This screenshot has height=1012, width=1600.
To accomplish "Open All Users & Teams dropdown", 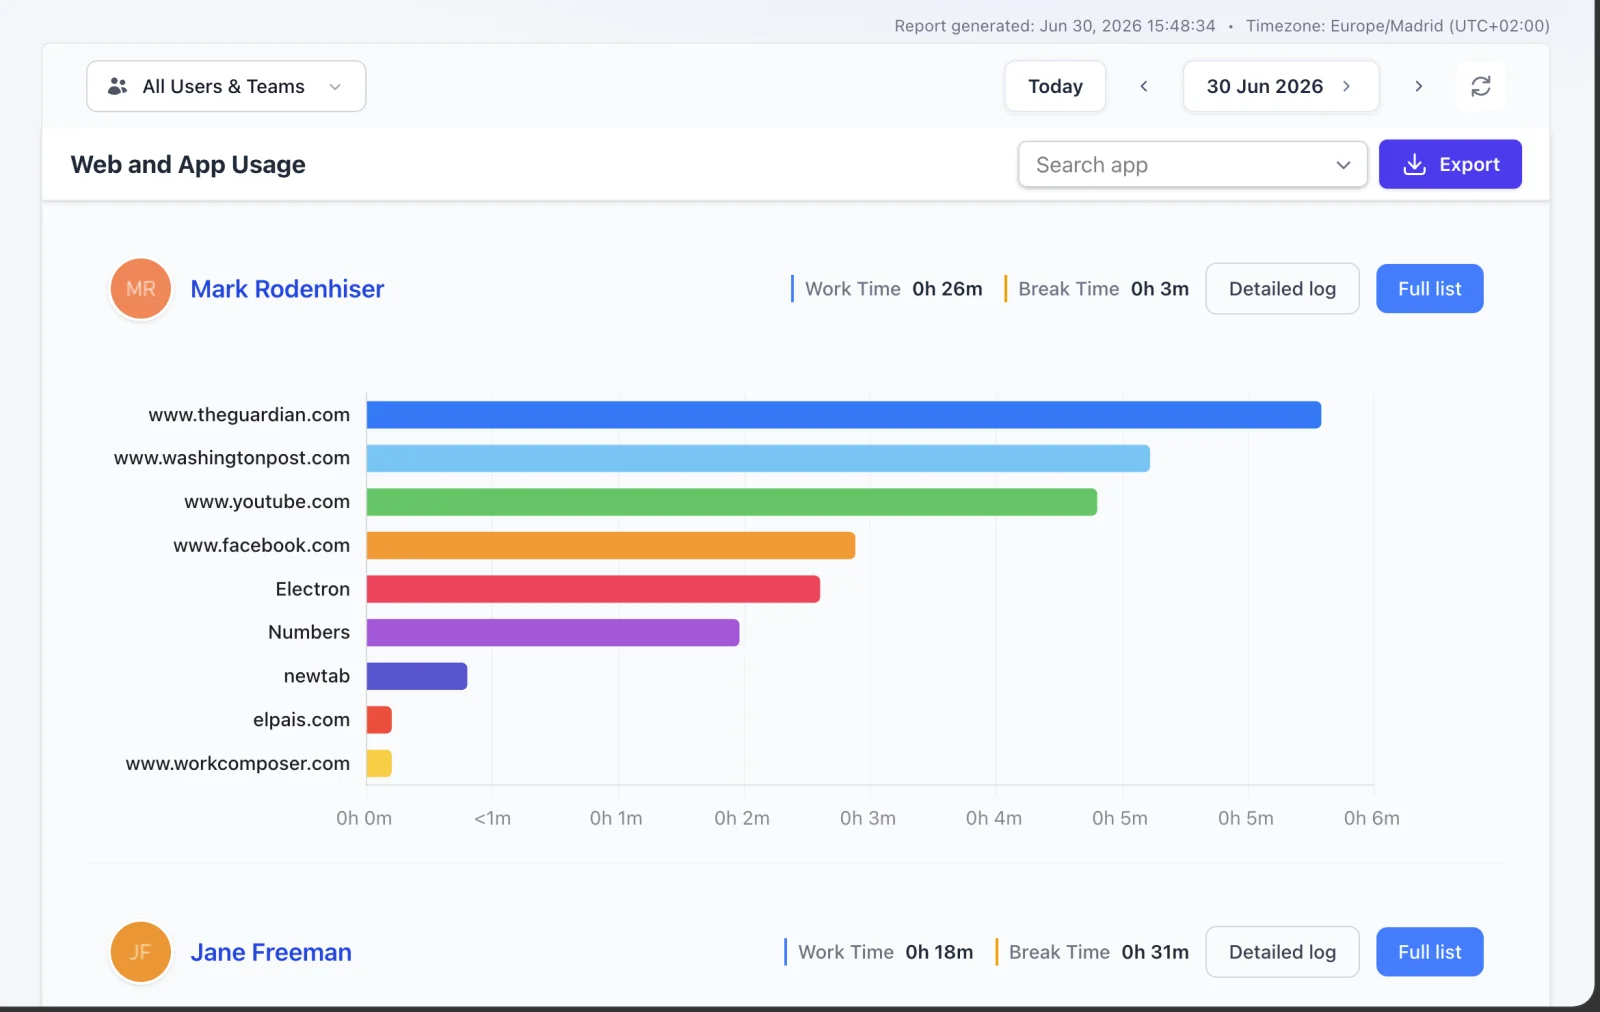I will (226, 86).
